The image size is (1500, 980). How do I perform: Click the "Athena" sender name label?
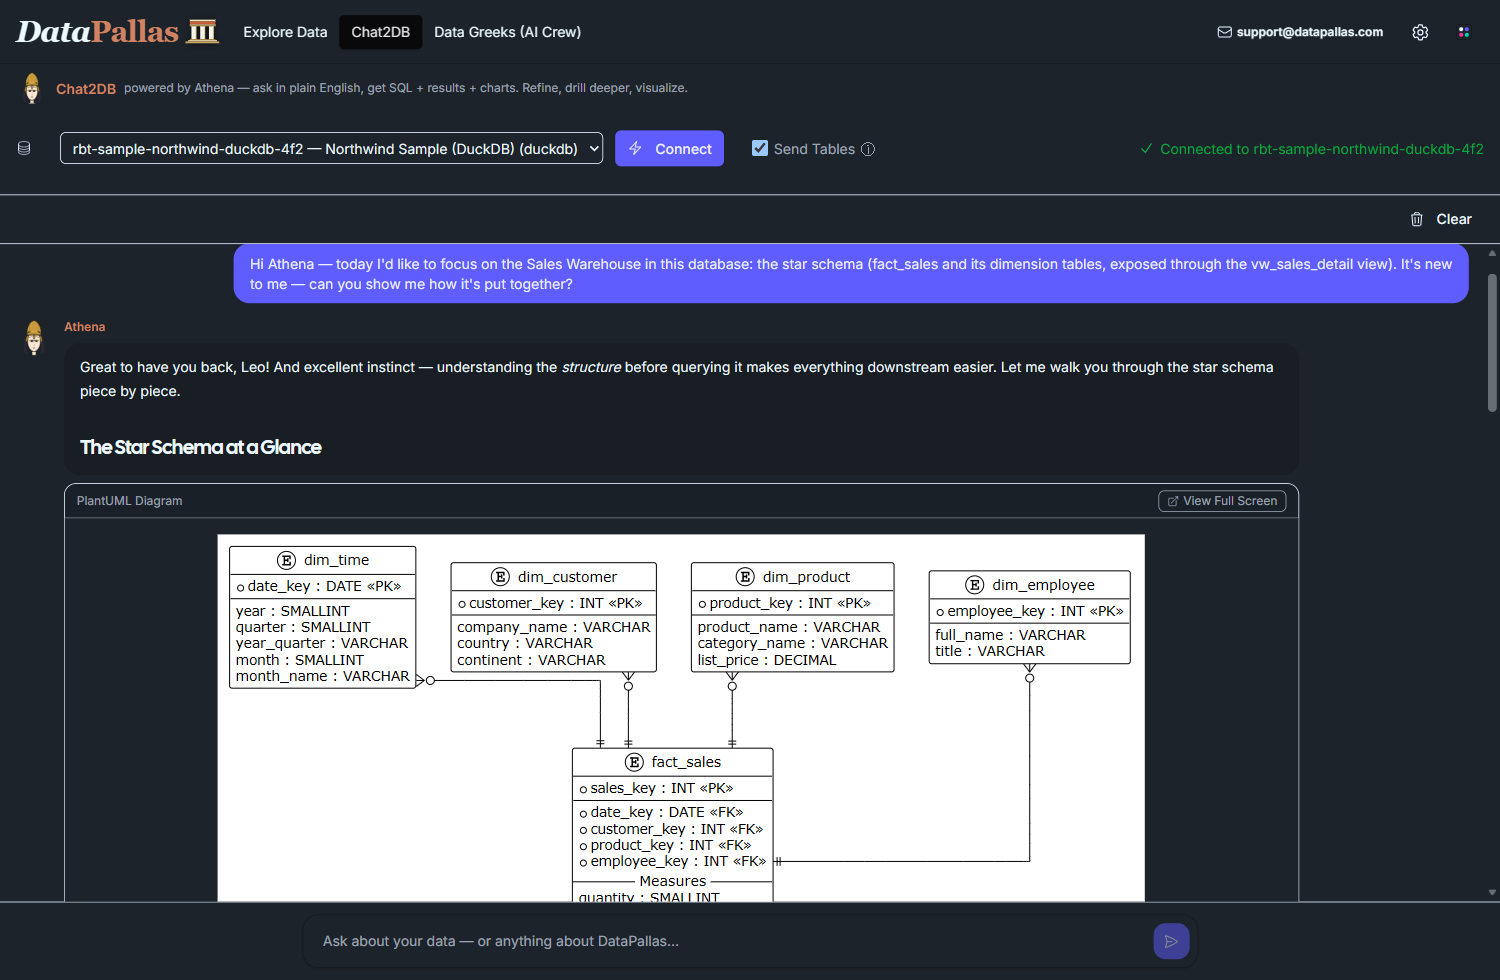(85, 327)
